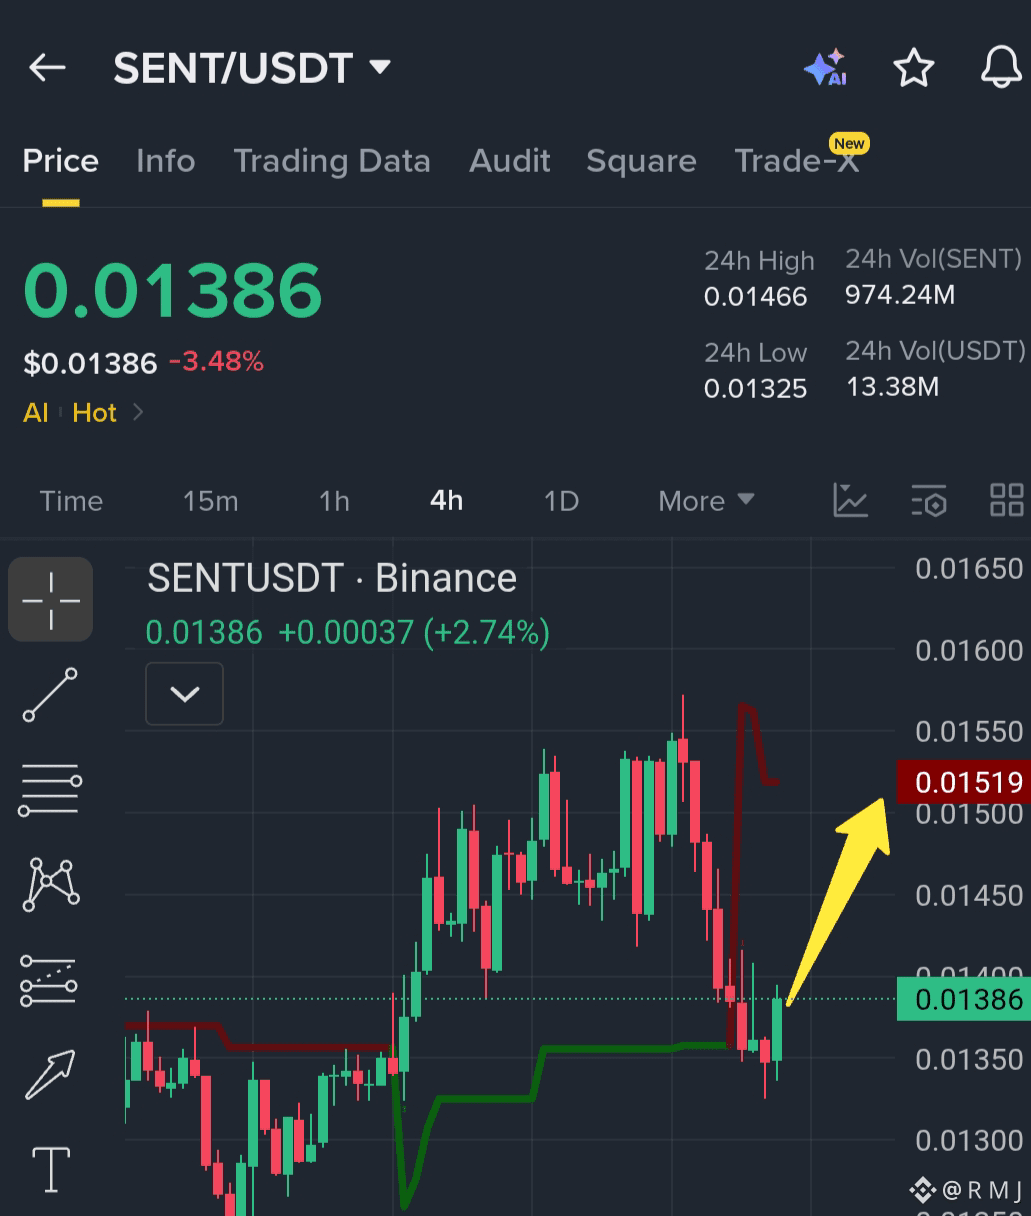1031x1216 pixels.
Task: Click the 24h High value 0.01466
Action: coord(755,297)
